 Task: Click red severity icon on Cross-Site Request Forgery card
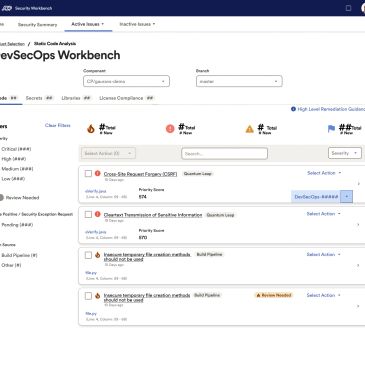coord(97,173)
